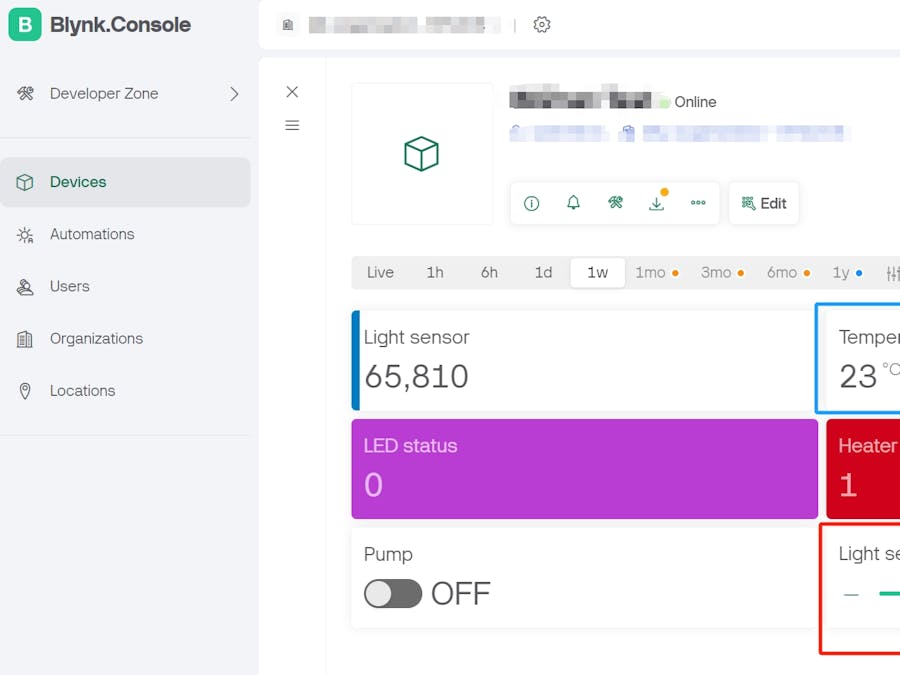
Task: Click the purple LED status widget
Action: 585,468
